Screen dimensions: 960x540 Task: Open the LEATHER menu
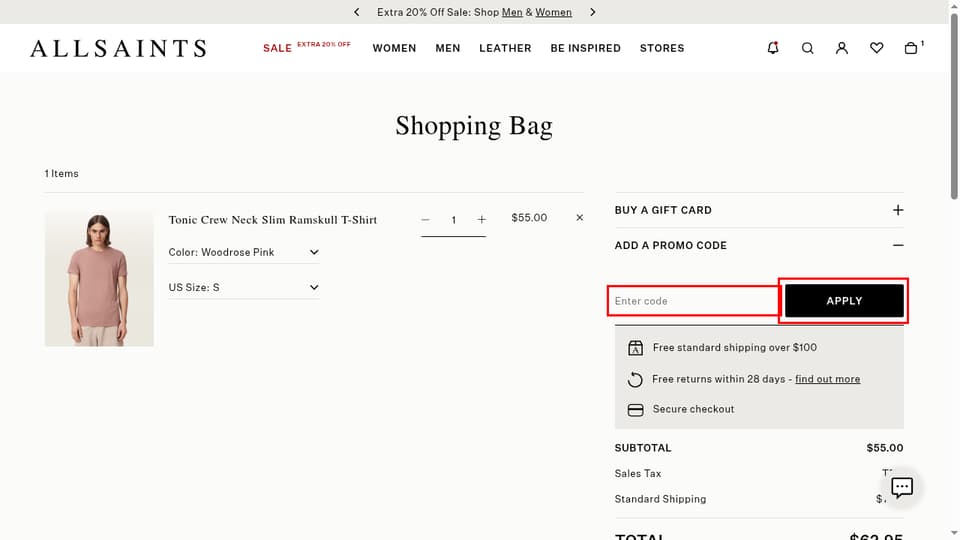tap(505, 48)
